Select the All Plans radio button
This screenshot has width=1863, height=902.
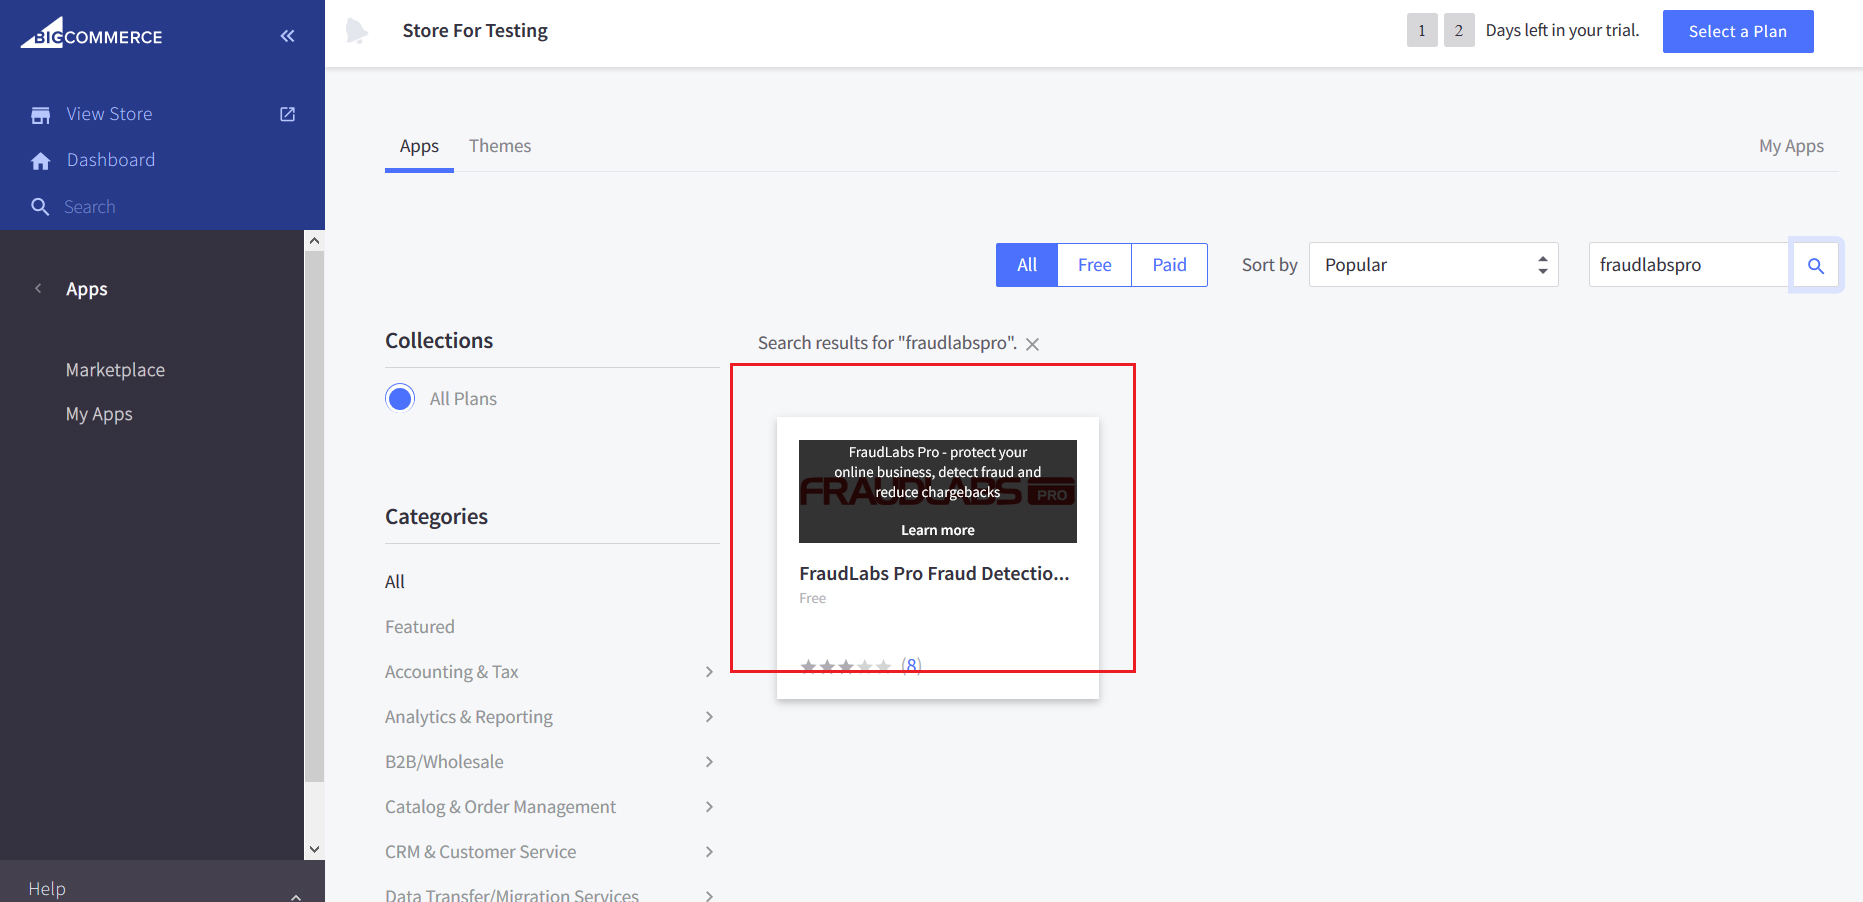(x=400, y=398)
